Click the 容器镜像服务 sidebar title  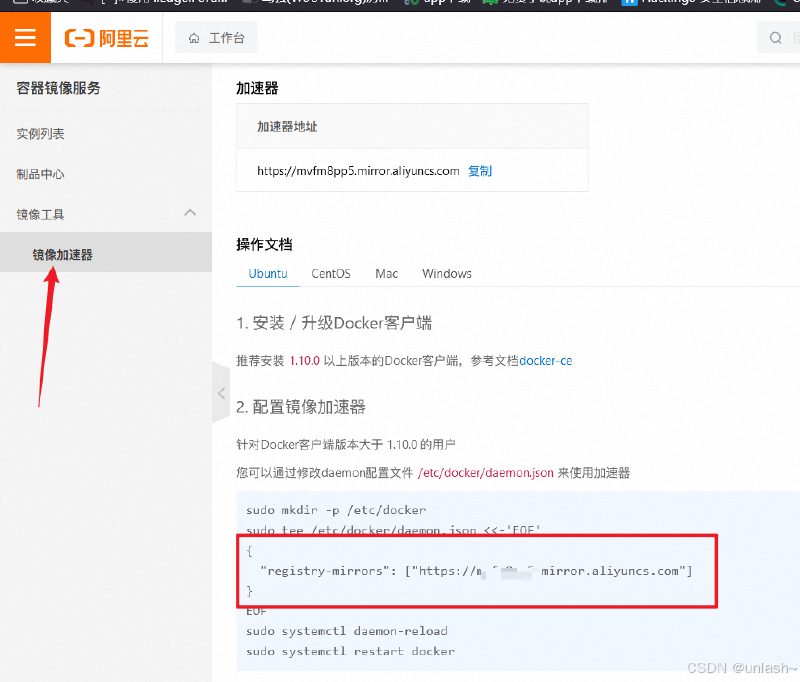58,88
